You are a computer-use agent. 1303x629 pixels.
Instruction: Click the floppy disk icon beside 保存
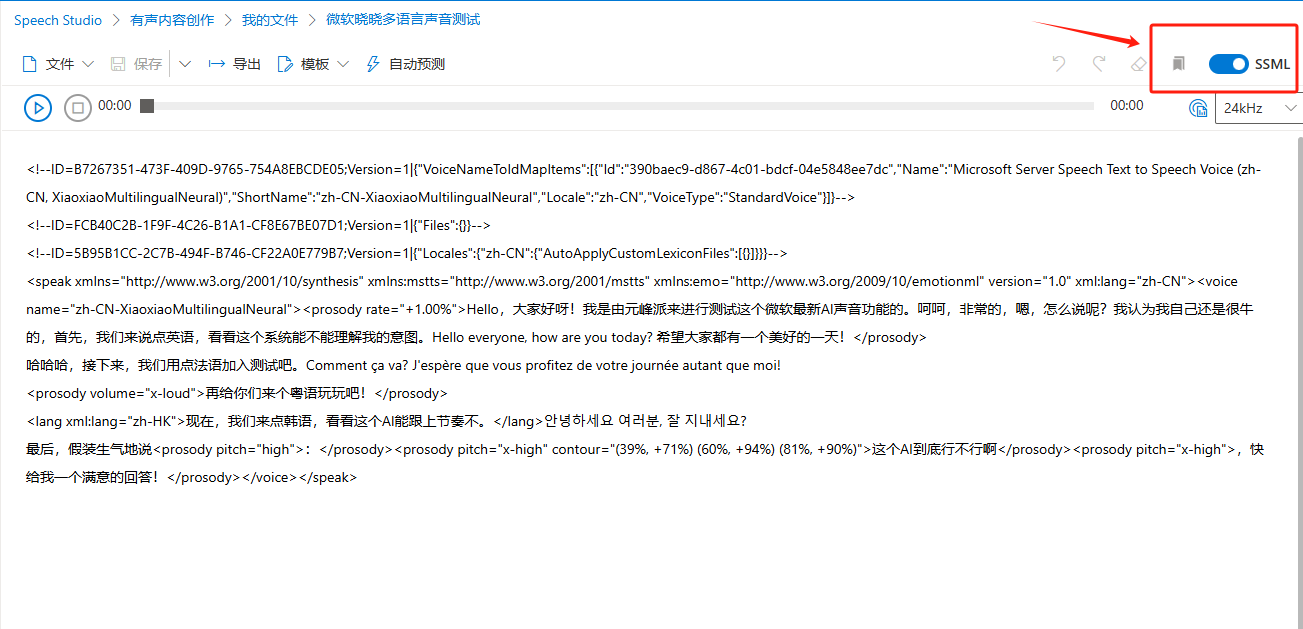[x=118, y=64]
